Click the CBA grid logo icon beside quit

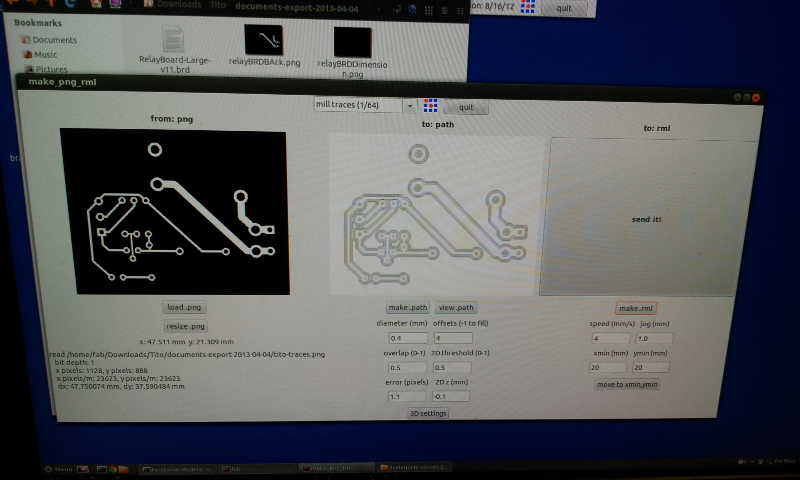pyautogui.click(x=432, y=106)
